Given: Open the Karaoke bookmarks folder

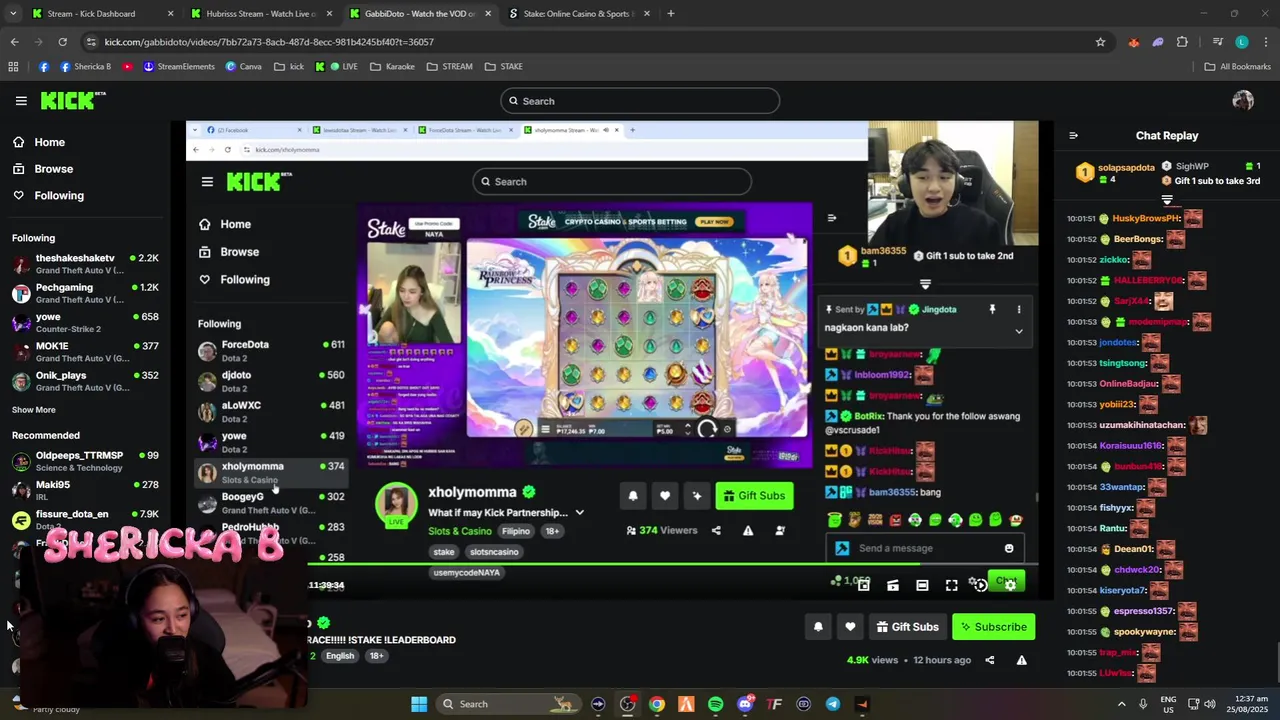Looking at the screenshot, I should point(392,67).
